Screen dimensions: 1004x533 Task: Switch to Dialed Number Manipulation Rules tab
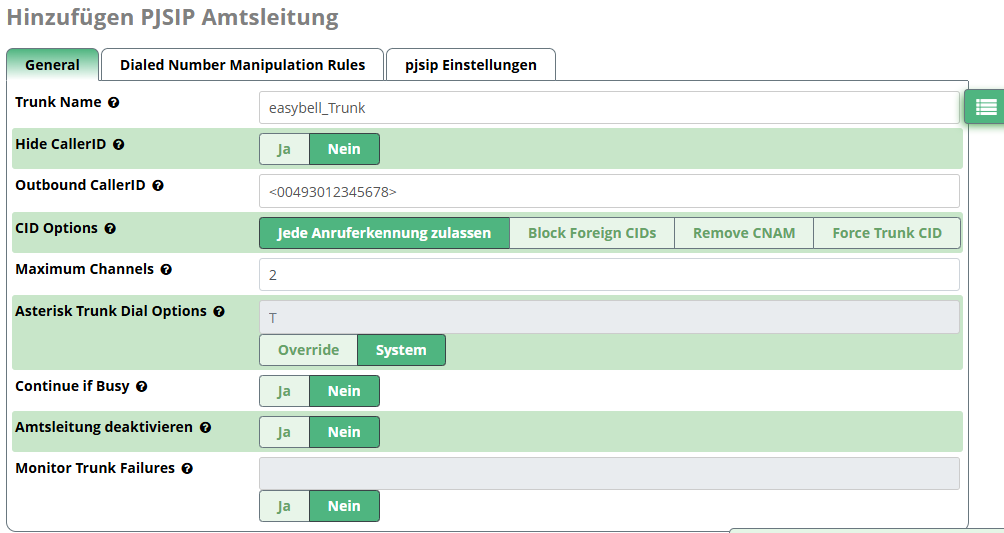tap(242, 65)
